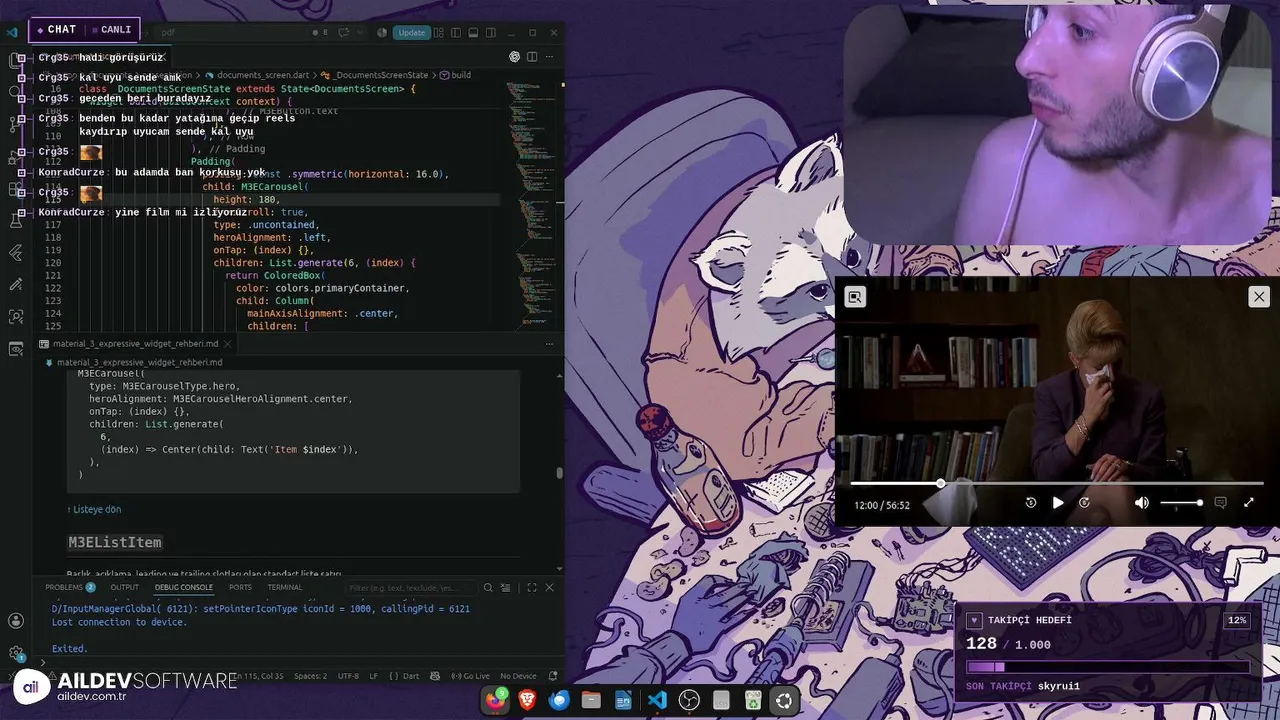Open the Ports panel tab

pyautogui.click(x=240, y=587)
